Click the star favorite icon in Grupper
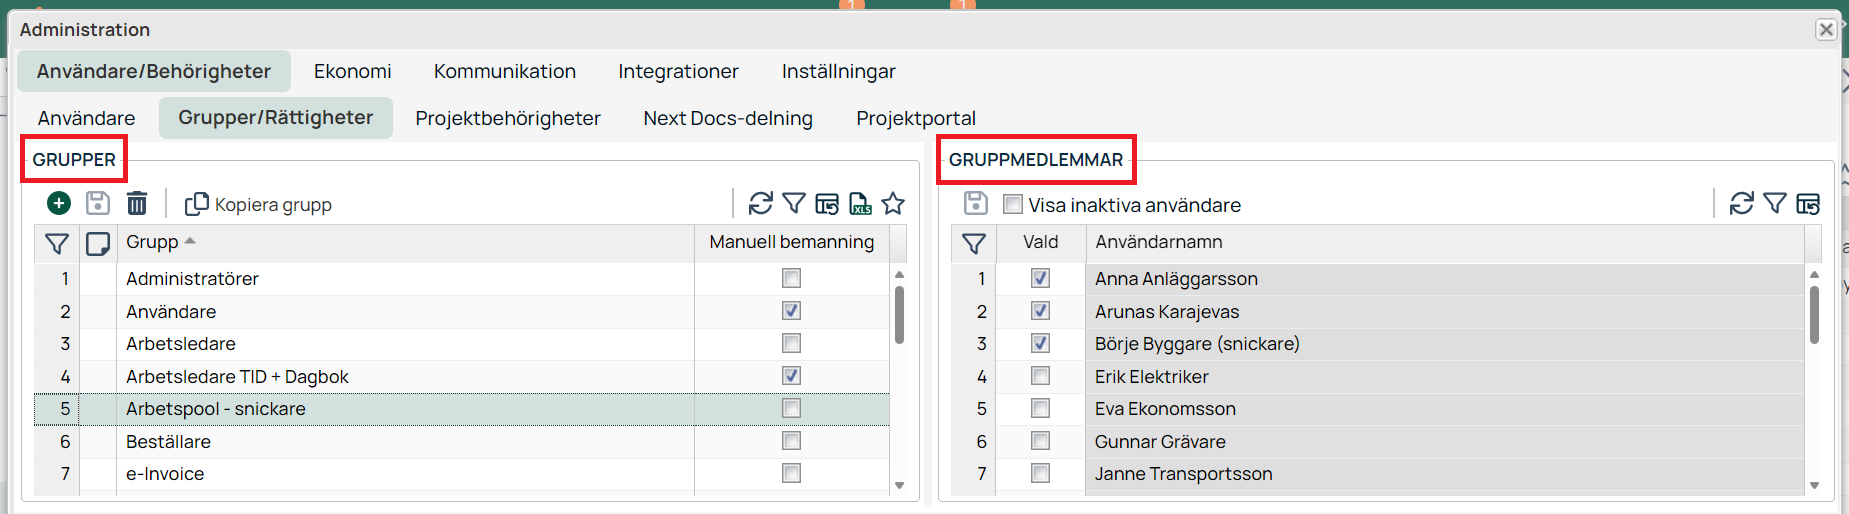 point(893,204)
